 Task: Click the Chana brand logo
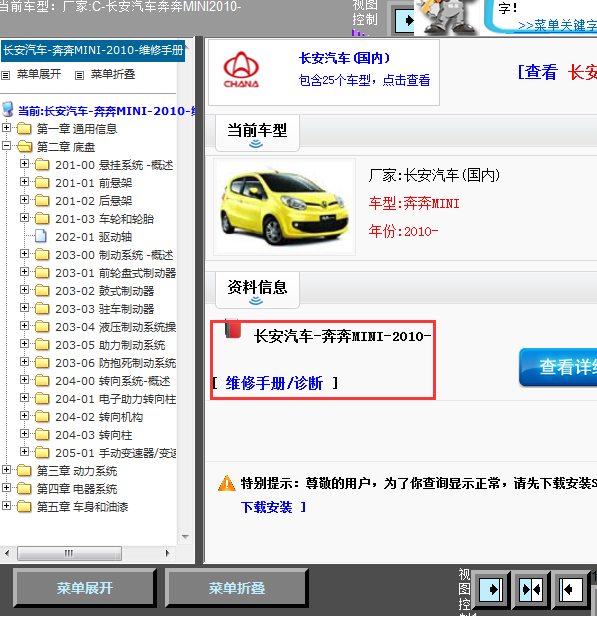(241, 70)
